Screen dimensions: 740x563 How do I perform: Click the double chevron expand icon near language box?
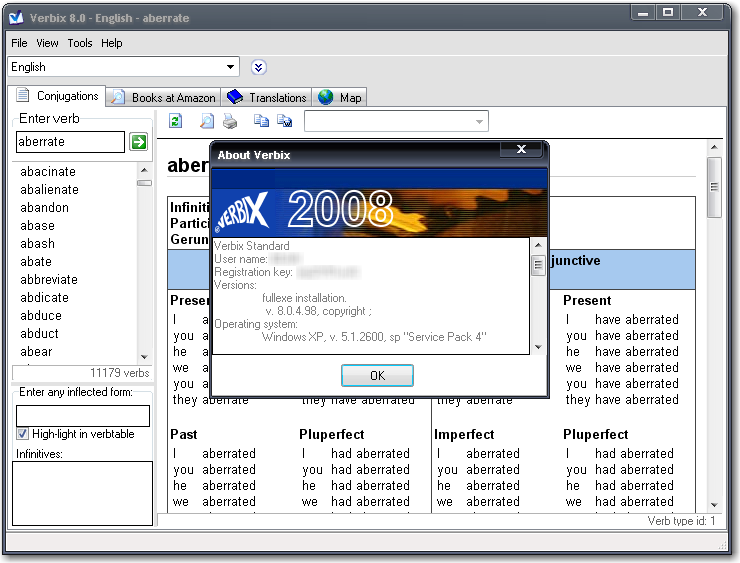[x=259, y=67]
